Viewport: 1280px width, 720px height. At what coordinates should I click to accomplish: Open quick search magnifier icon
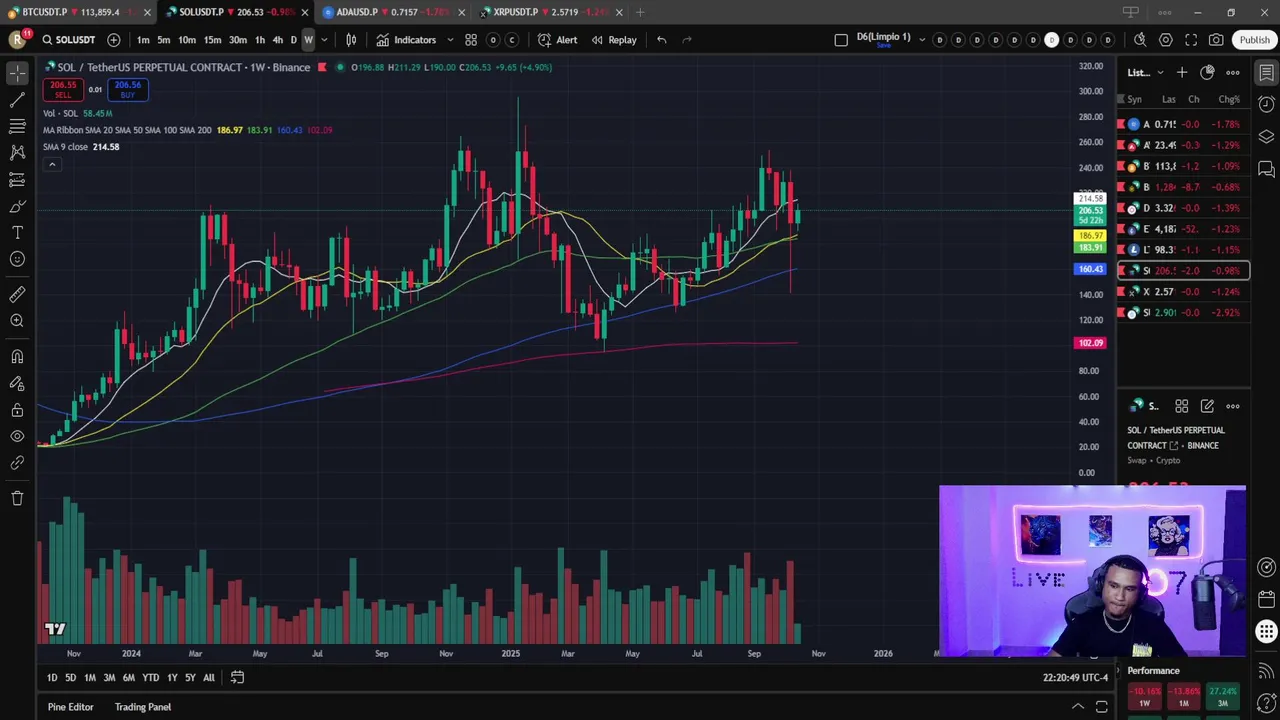(x=1140, y=40)
